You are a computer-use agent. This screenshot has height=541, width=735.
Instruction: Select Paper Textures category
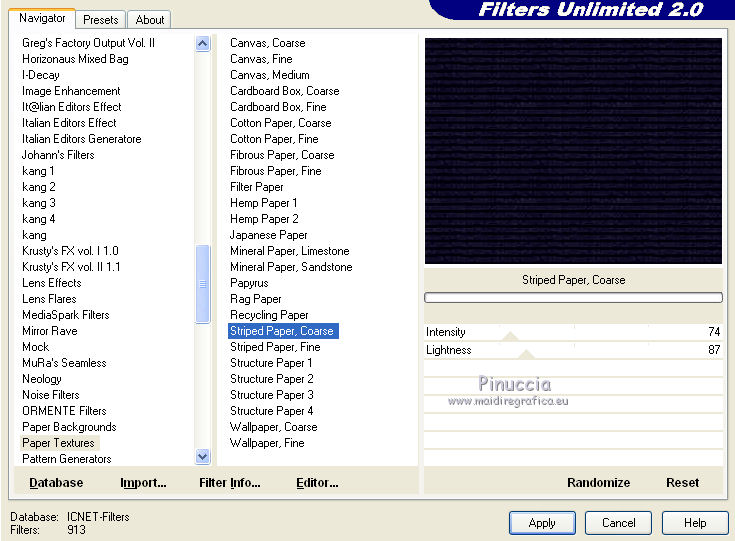coord(59,443)
